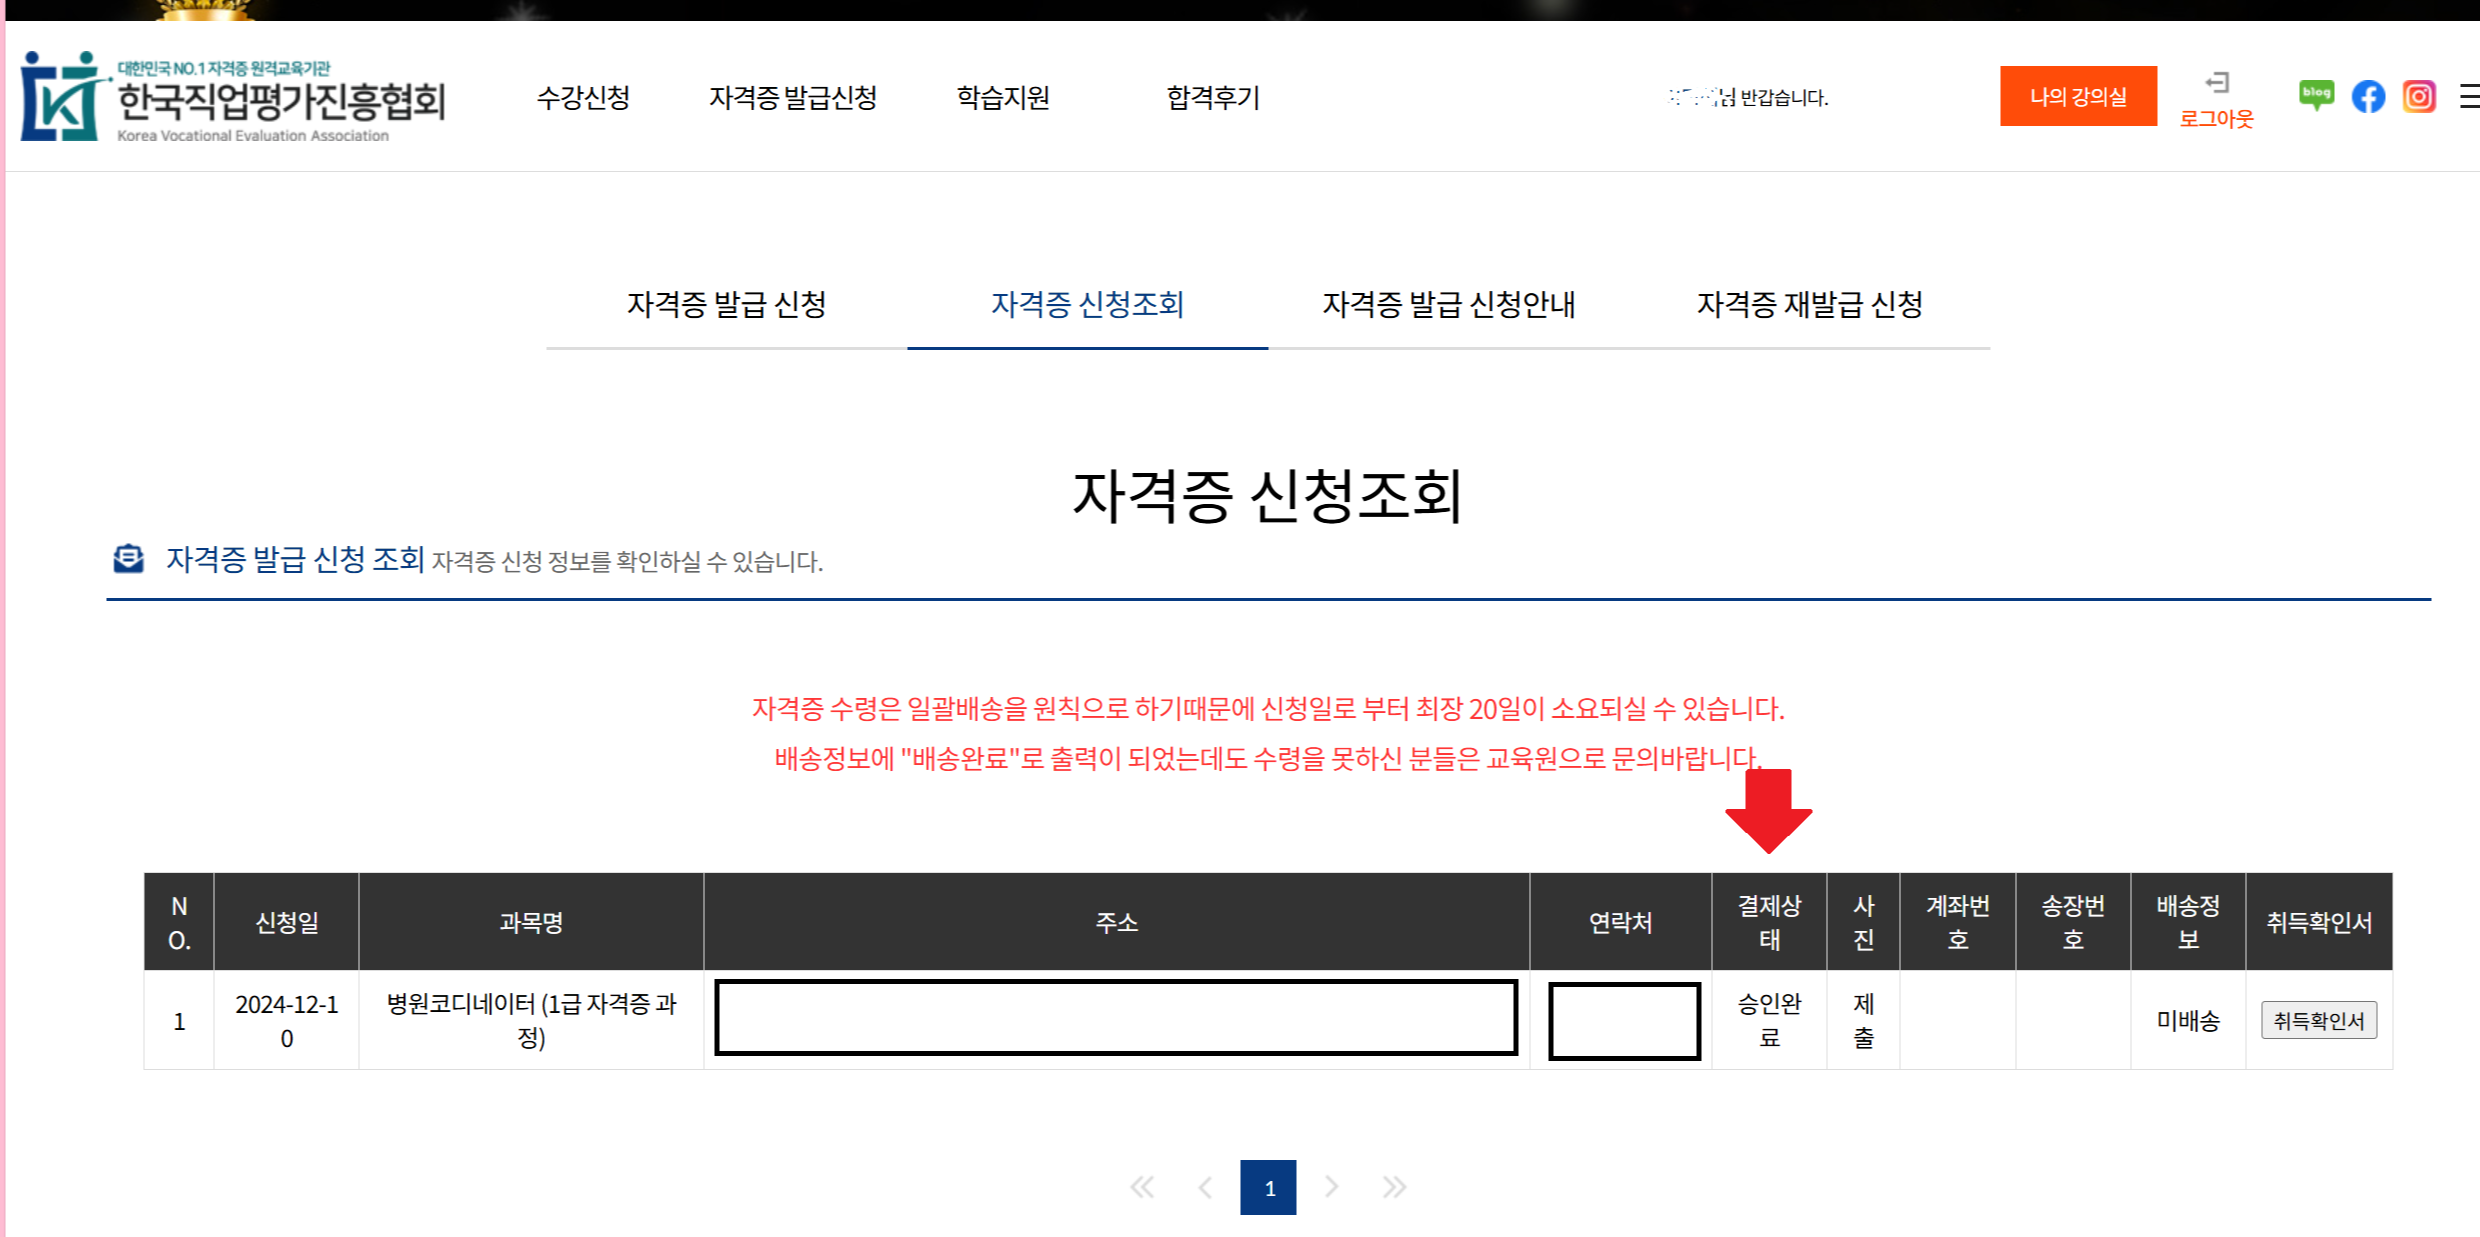Screen dimensions: 2480x1237
Task: Open 합격후기 menu
Action: coord(1213,98)
